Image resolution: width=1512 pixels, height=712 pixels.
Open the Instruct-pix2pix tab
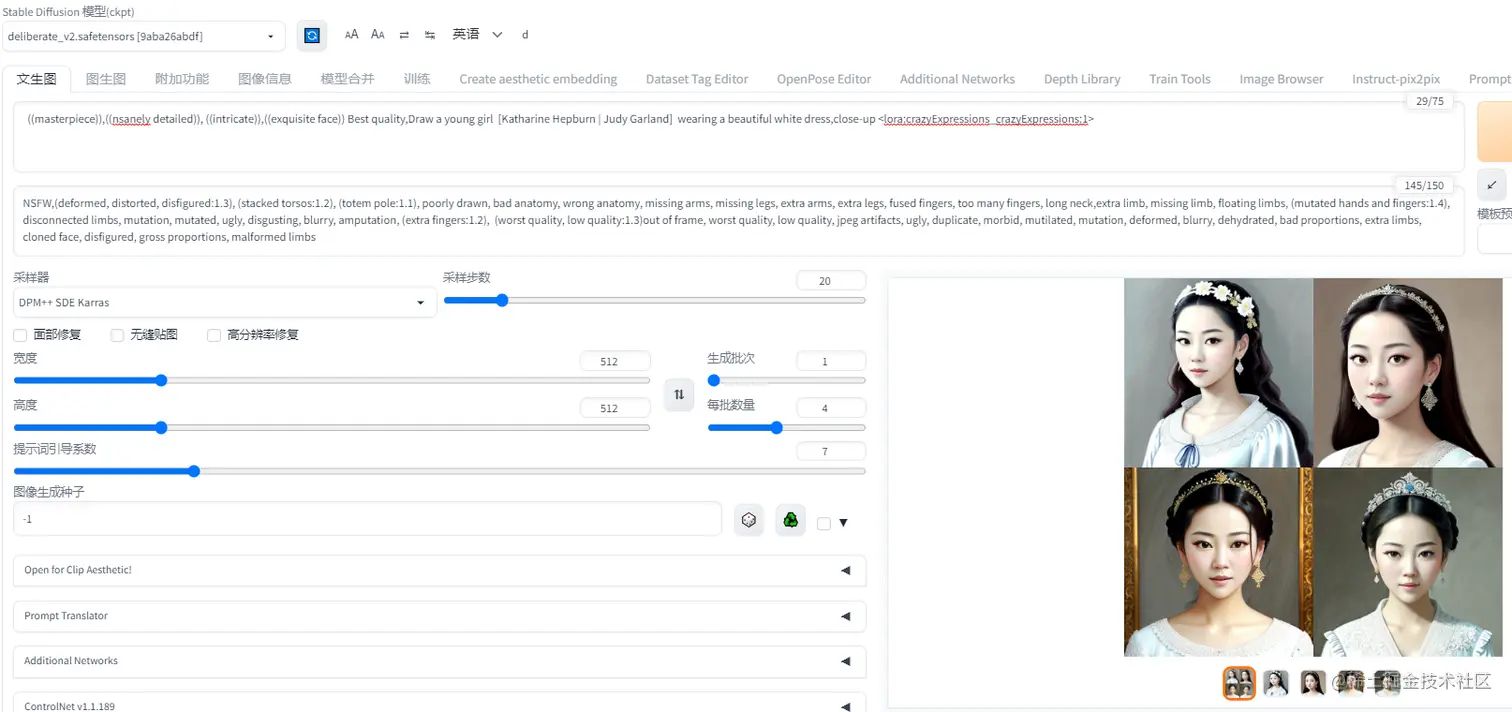pyautogui.click(x=1396, y=79)
